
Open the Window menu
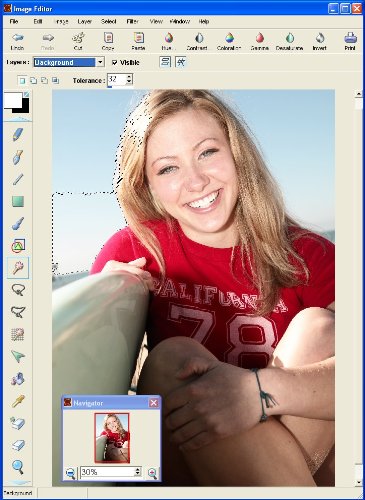pyautogui.click(x=180, y=22)
